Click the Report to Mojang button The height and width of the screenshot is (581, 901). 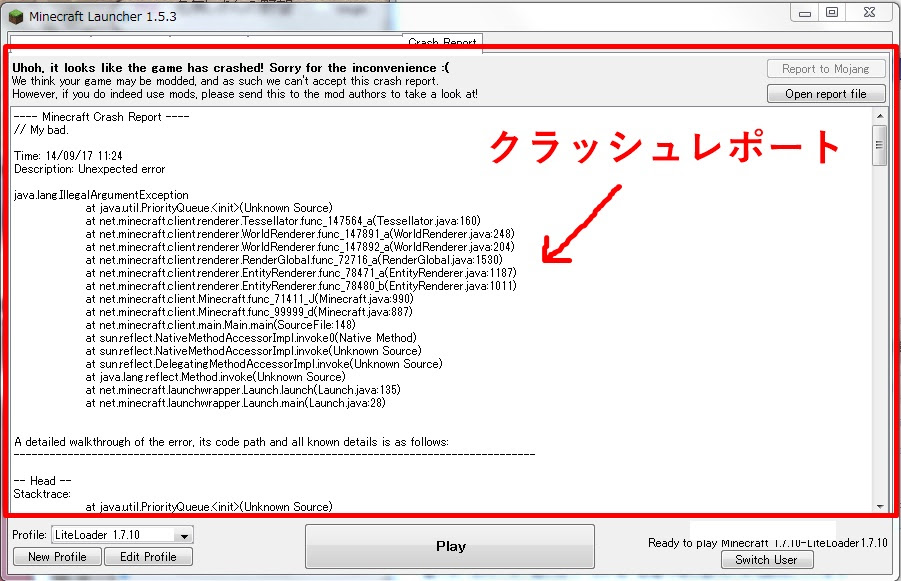click(826, 69)
